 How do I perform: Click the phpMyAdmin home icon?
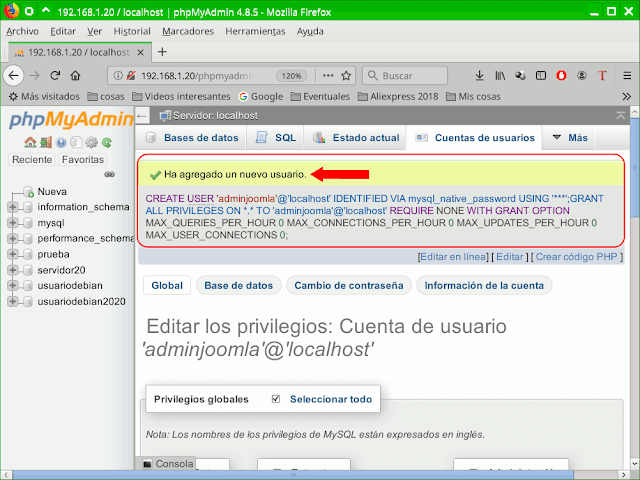[x=30, y=142]
